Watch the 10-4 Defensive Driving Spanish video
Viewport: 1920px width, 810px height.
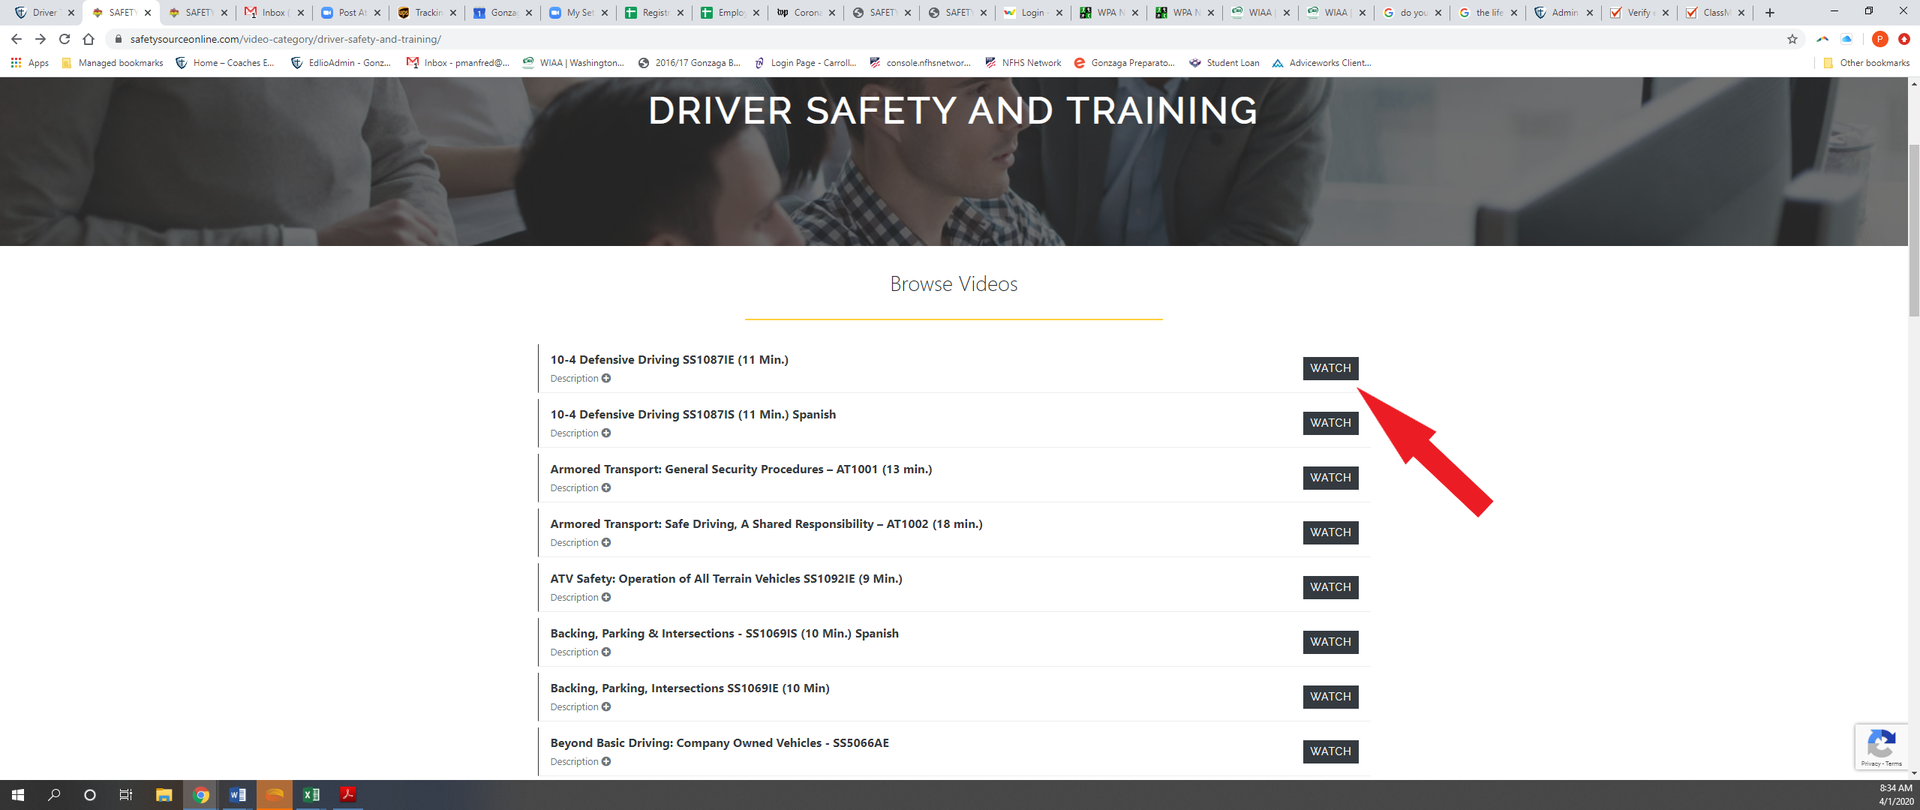1330,423
